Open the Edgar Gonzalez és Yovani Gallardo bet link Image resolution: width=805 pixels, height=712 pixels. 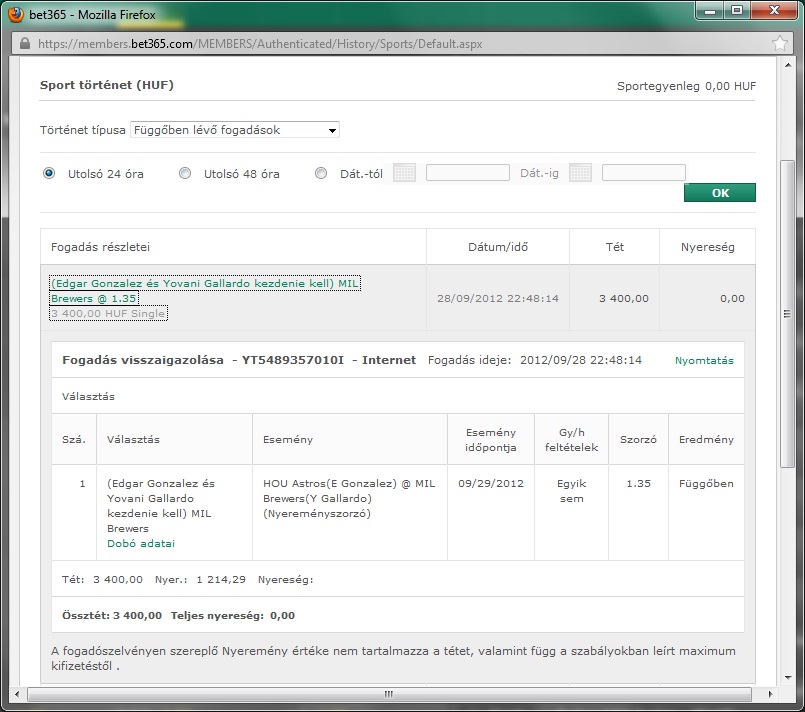(205, 283)
